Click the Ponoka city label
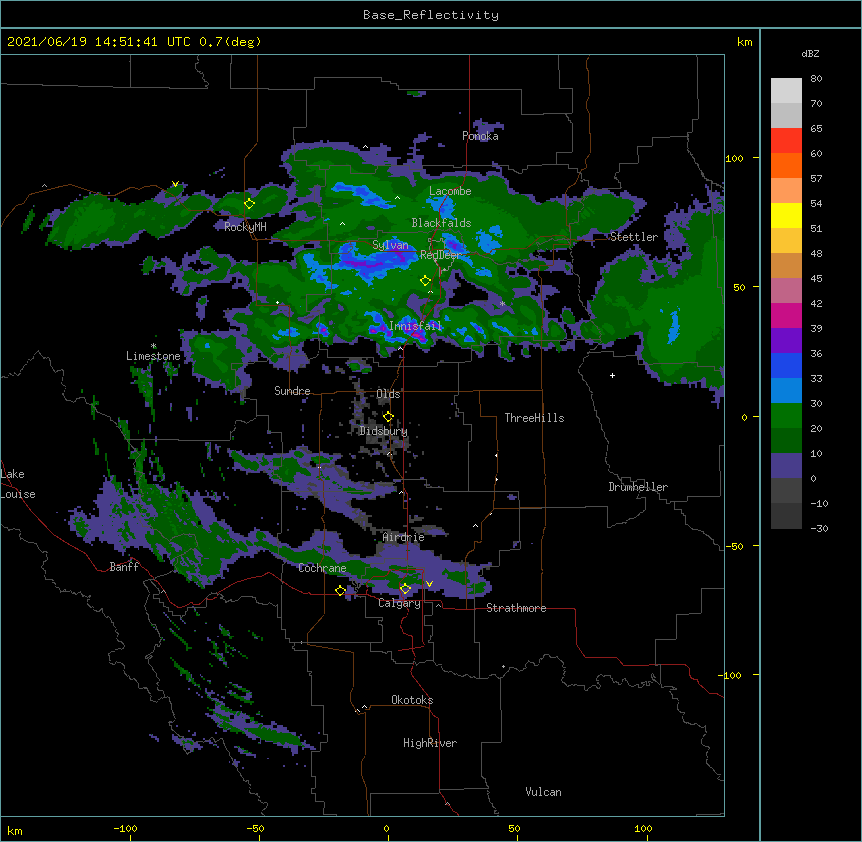The height and width of the screenshot is (842, 862). tap(480, 136)
